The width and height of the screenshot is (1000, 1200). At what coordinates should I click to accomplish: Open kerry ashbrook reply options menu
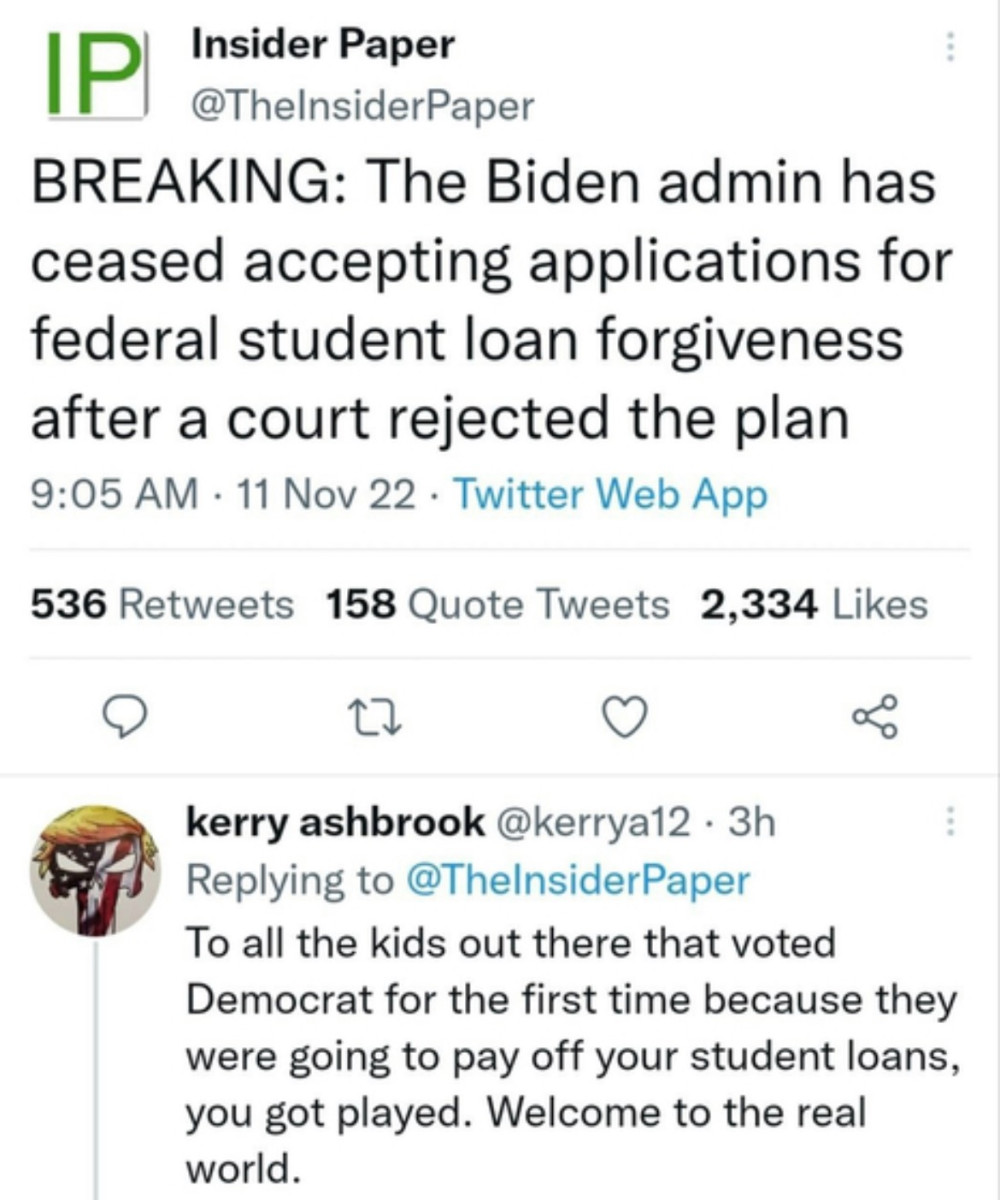point(950,824)
